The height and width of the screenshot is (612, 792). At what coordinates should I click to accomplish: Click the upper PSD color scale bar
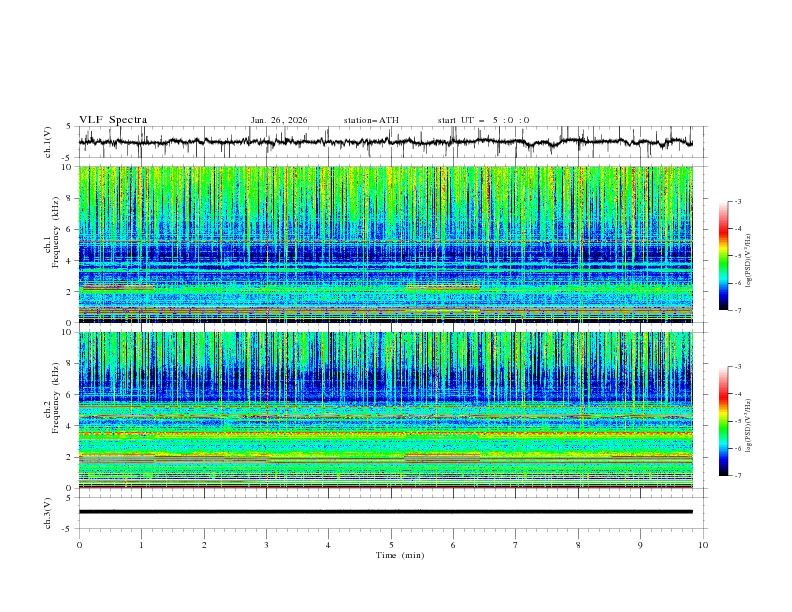pyautogui.click(x=723, y=256)
